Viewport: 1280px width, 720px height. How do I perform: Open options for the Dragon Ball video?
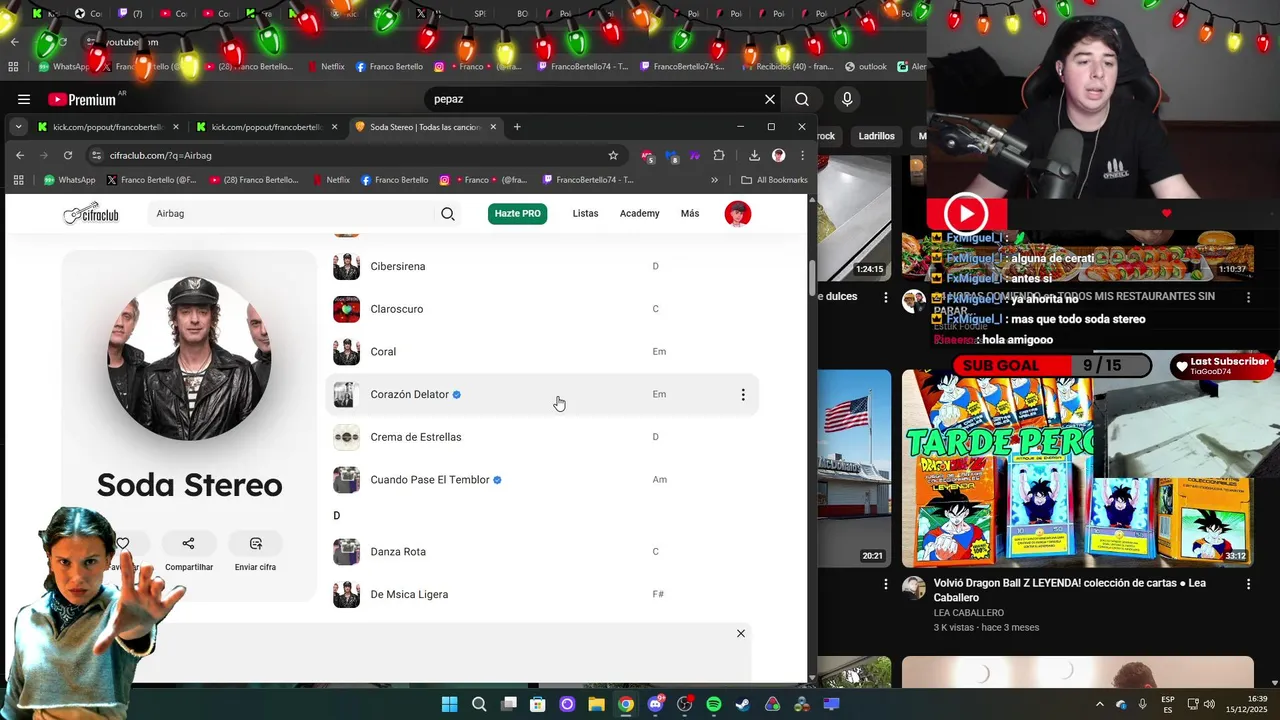pos(1248,583)
